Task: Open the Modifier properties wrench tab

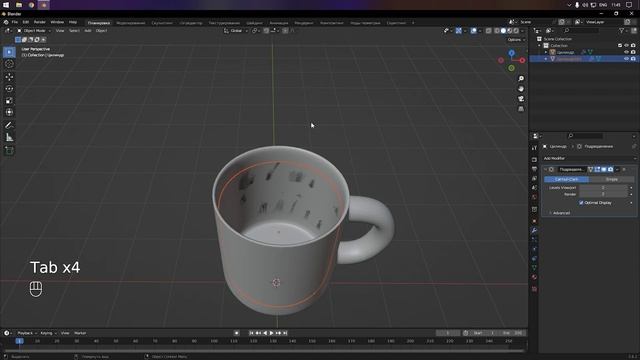Action: point(534,231)
